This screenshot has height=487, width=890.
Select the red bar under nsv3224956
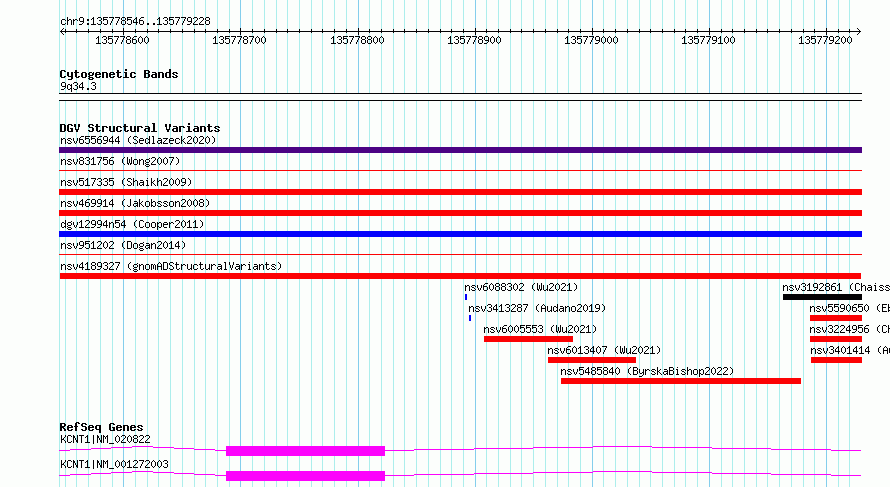click(836, 339)
